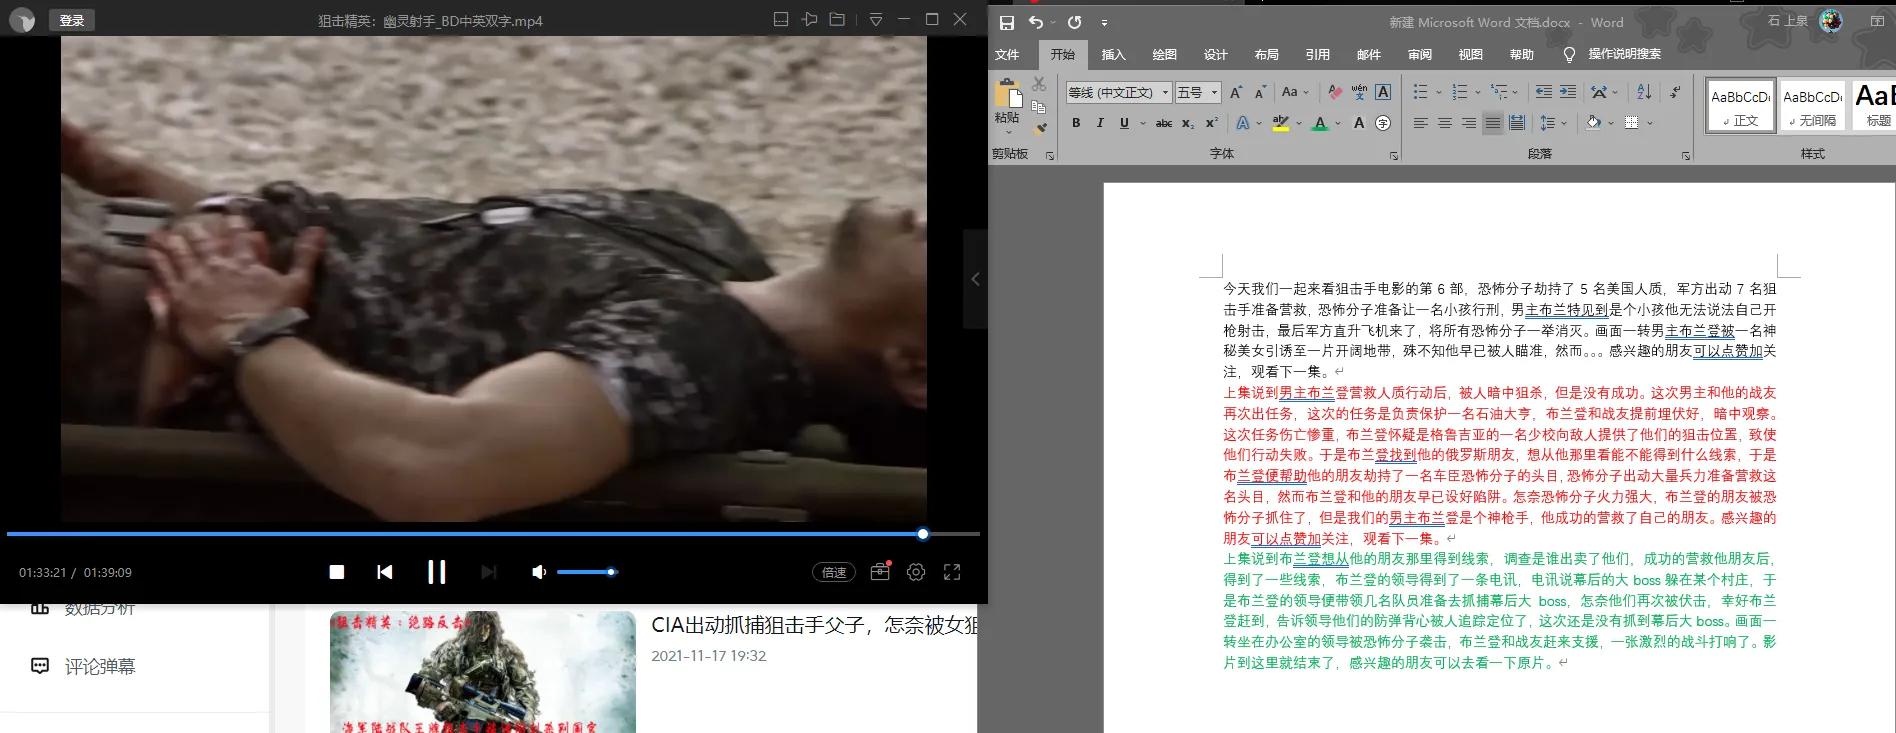Switch to the 布局 ribbon tab

[1266, 54]
